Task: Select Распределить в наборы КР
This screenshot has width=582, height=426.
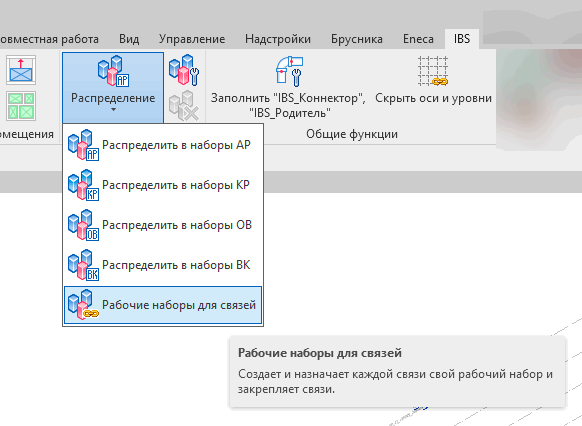Action: point(163,185)
